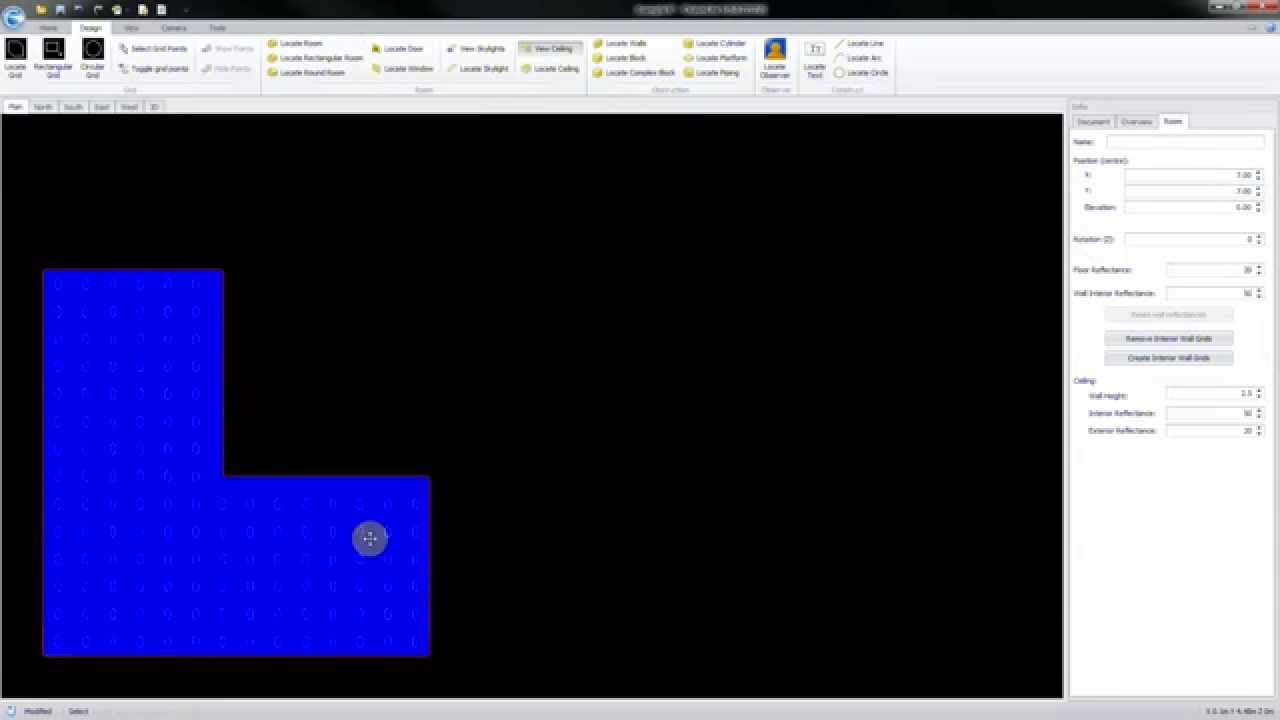Select Locate Cylinder tool
1280x720 pixels.
pyautogui.click(x=715, y=44)
